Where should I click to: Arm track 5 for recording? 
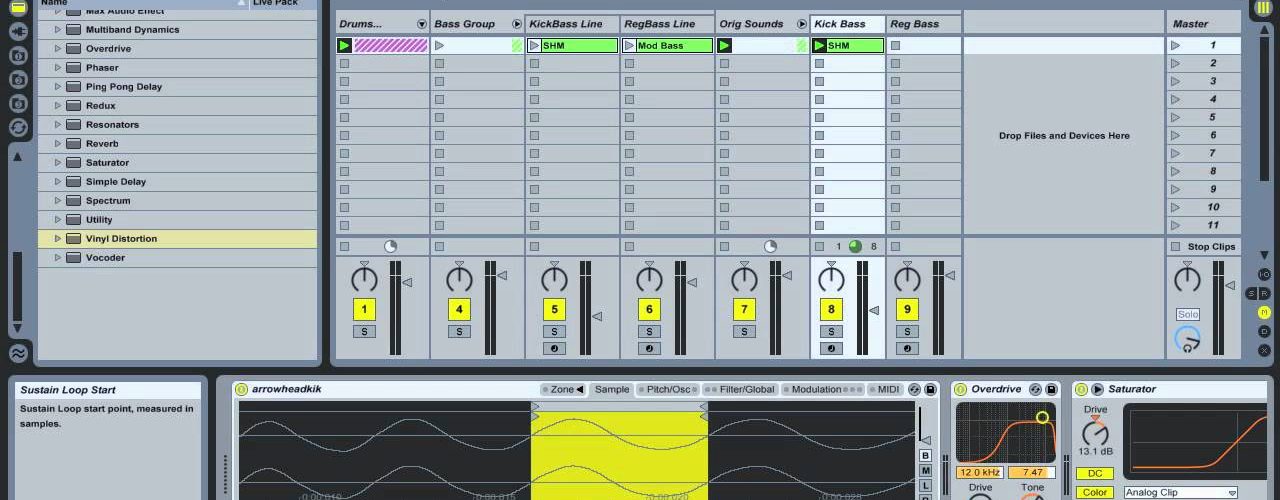(x=554, y=349)
